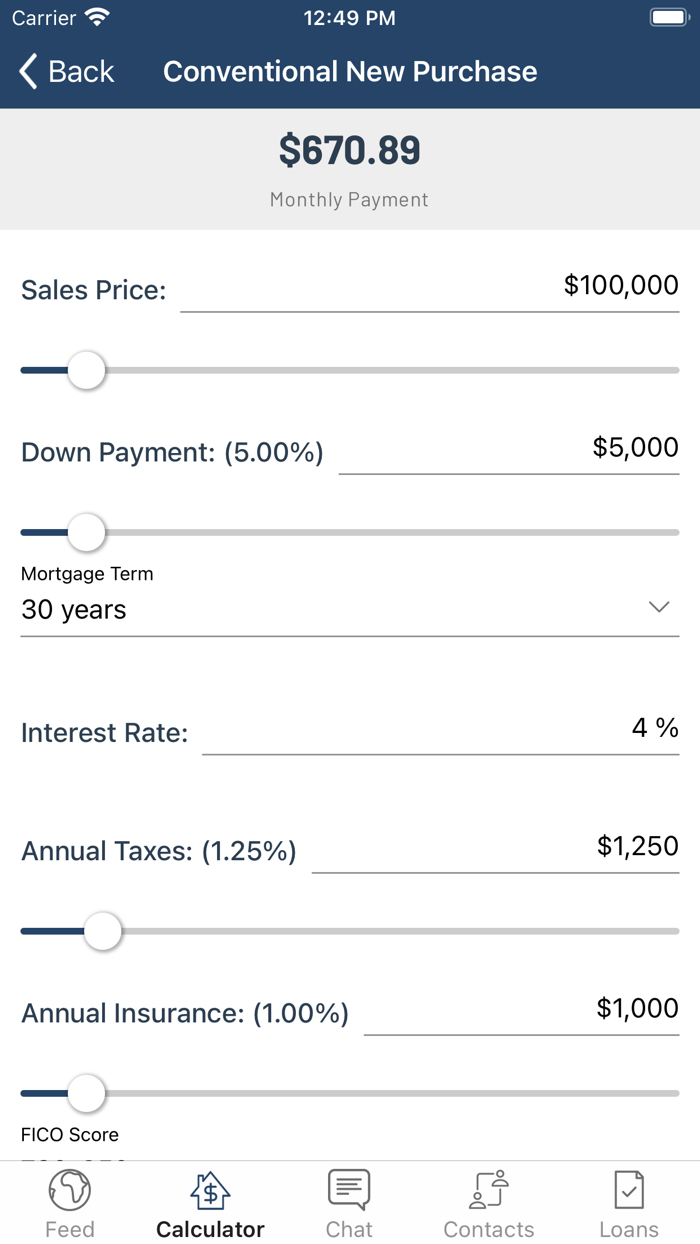This screenshot has height=1244, width=700.
Task: Open the Chat message bubble icon
Action: coord(349,1189)
